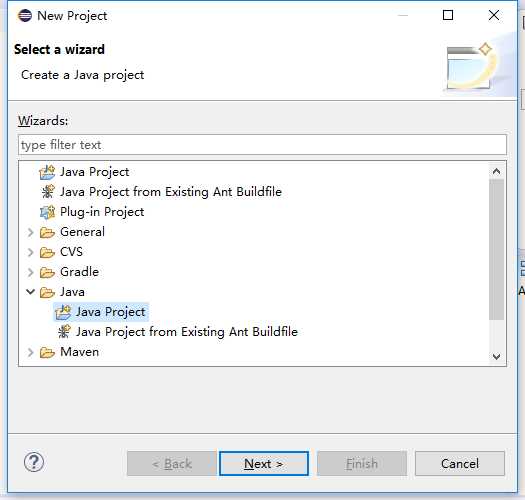The height and width of the screenshot is (500, 525).
Task: Click the wizard list scroll down arrow
Action: (497, 357)
